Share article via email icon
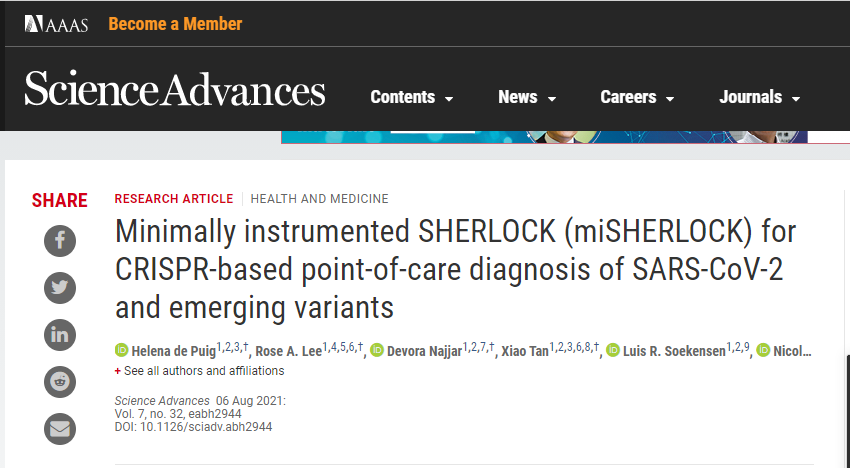The image size is (850, 468). click(x=60, y=429)
